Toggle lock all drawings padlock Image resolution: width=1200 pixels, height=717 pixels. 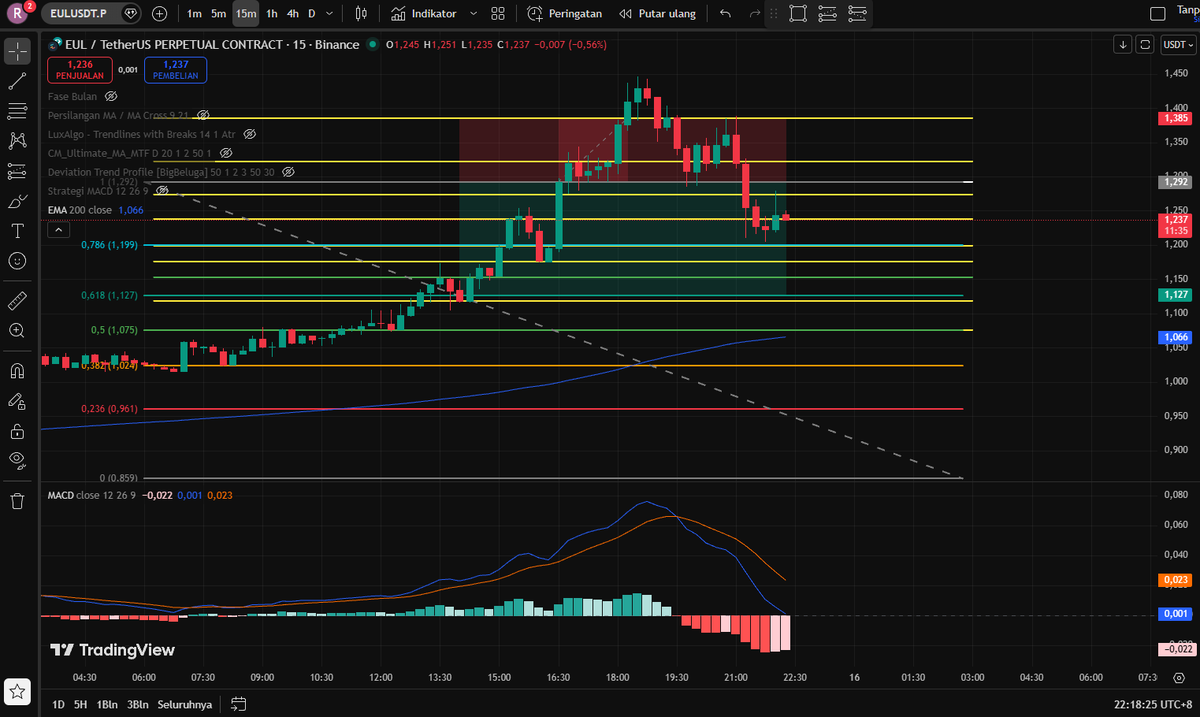click(17, 431)
